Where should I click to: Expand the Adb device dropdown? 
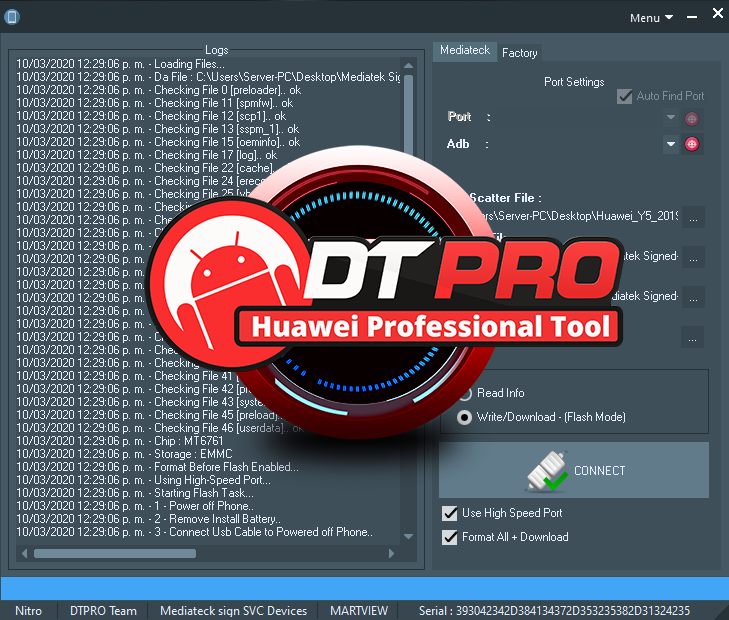coord(671,144)
